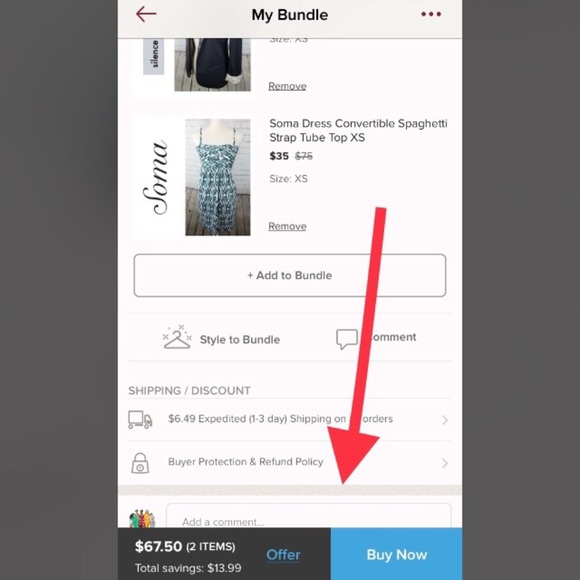The height and width of the screenshot is (580, 580).
Task: Tap the $67.50 (2 items) total
Action: point(185,546)
